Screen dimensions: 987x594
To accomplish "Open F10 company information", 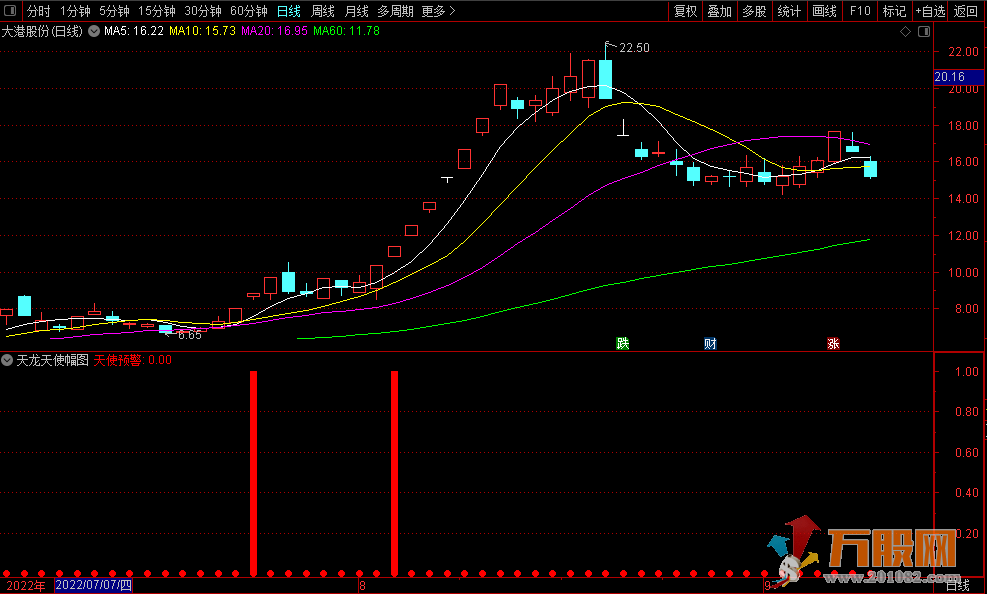I will 860,11.
